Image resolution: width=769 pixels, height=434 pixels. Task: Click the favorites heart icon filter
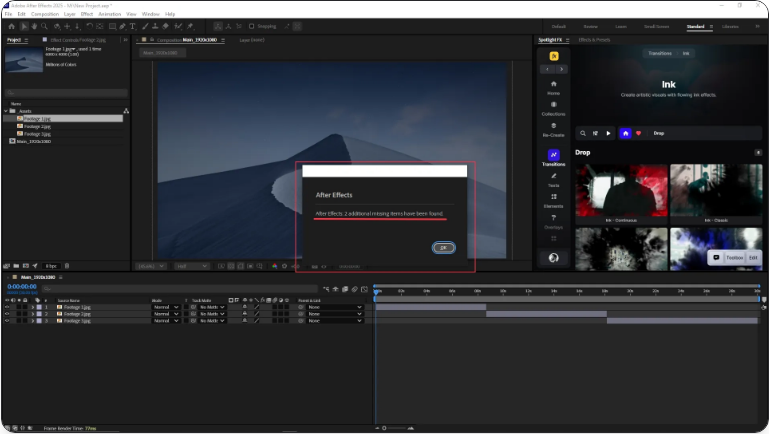click(x=639, y=132)
